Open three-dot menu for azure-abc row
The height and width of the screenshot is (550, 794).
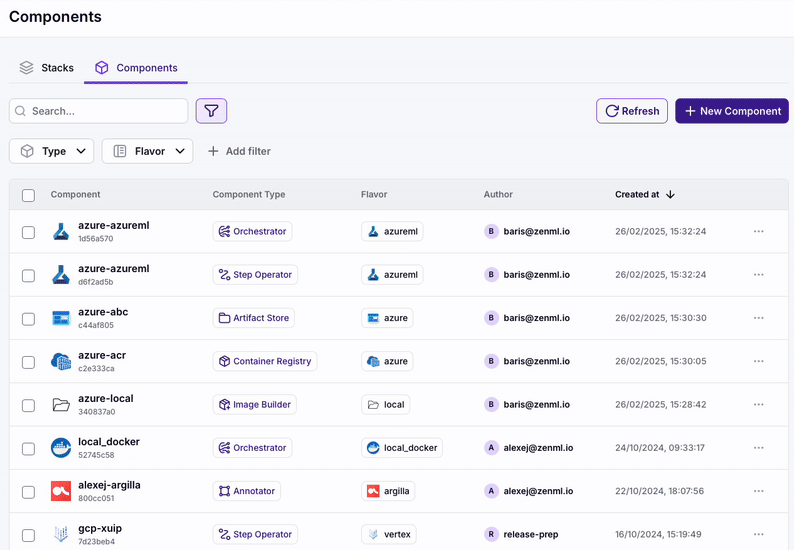758,318
